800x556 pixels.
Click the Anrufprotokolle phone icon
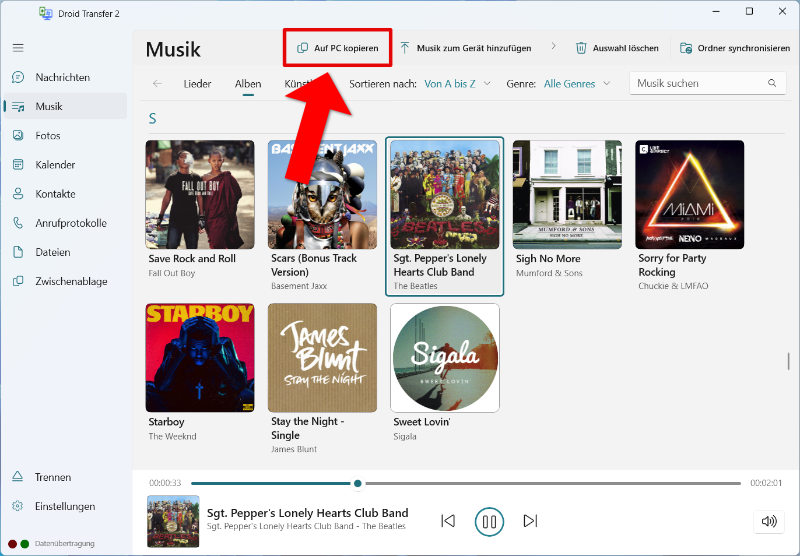(x=18, y=223)
